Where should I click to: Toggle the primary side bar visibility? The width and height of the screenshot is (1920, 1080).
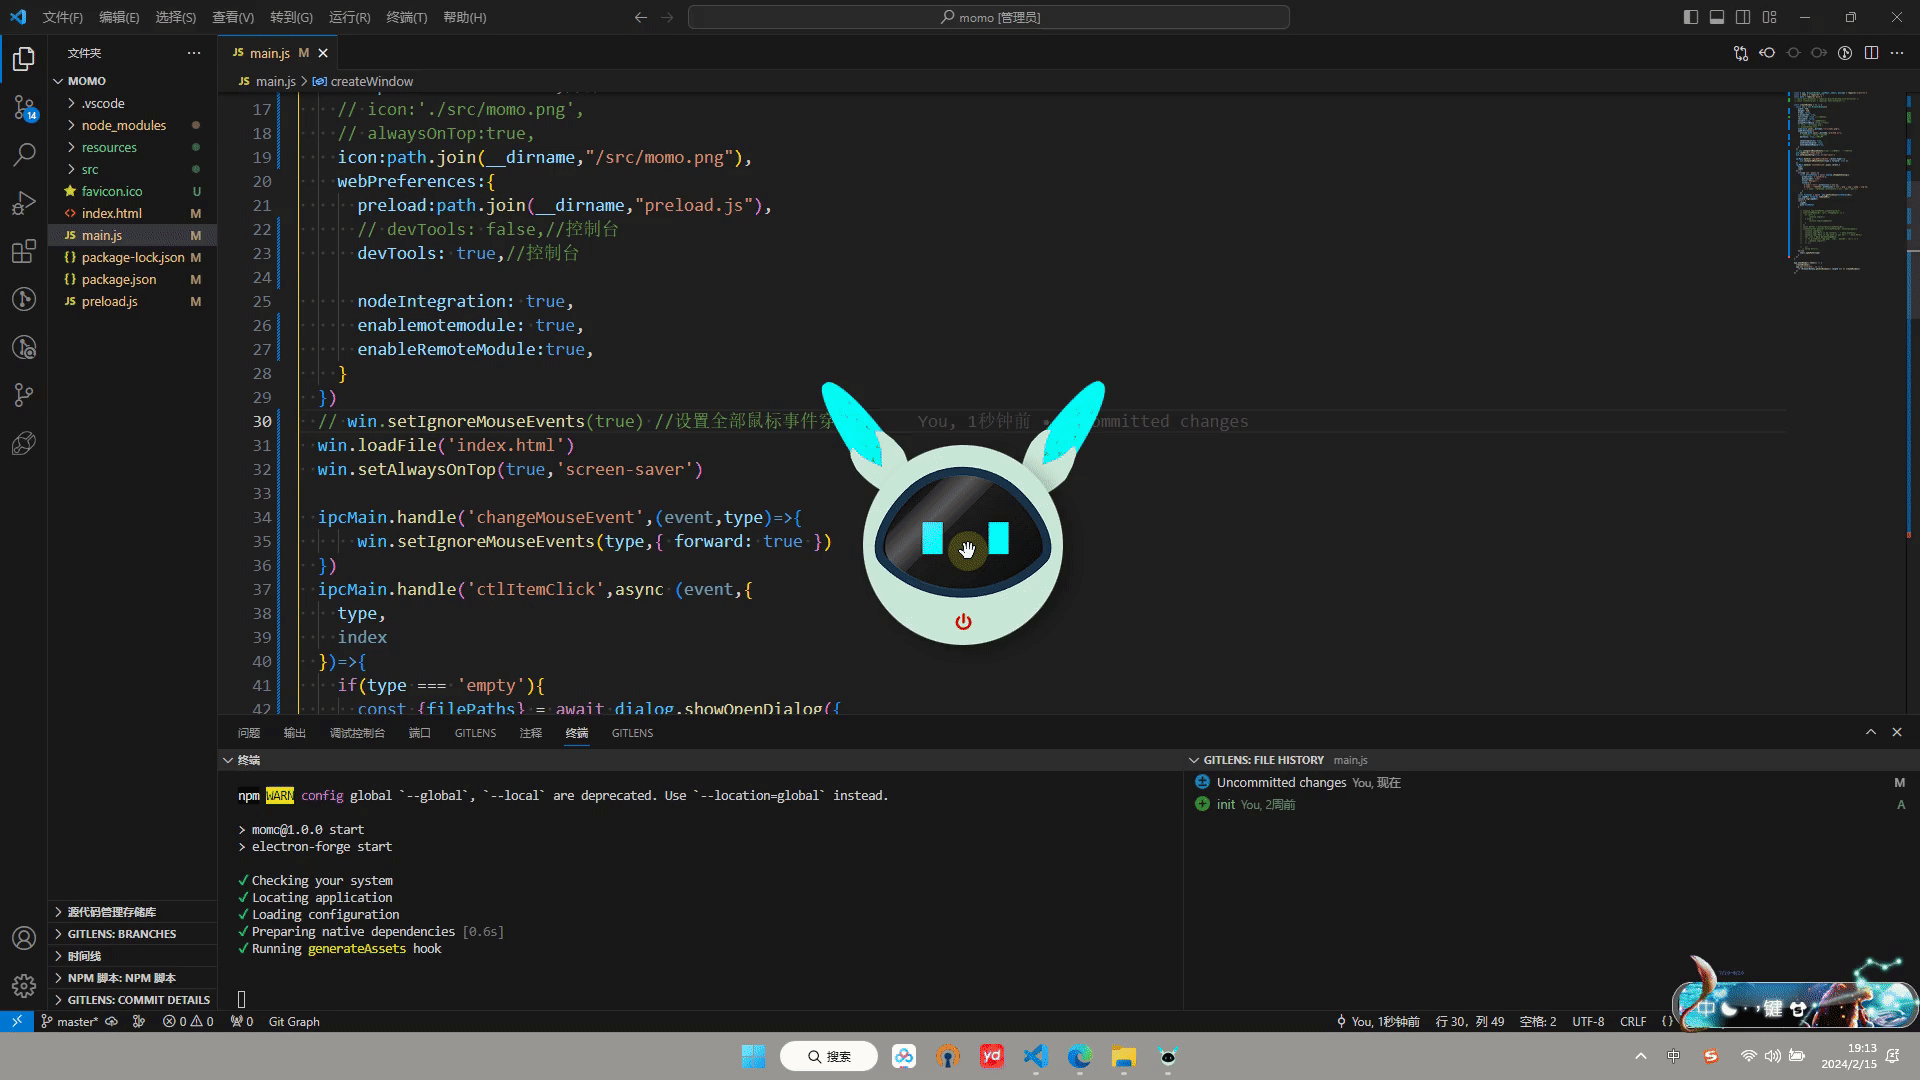[1691, 17]
